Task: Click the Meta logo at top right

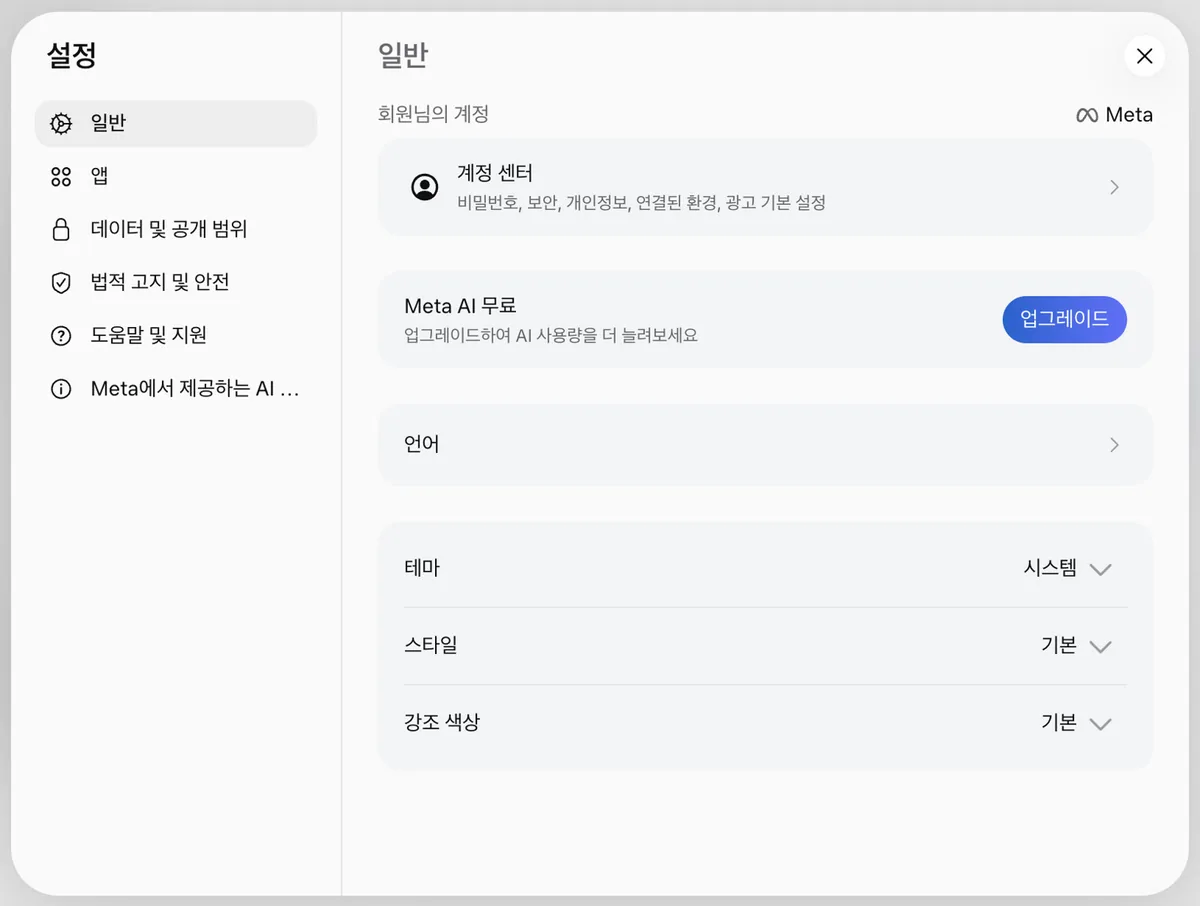Action: 1114,115
